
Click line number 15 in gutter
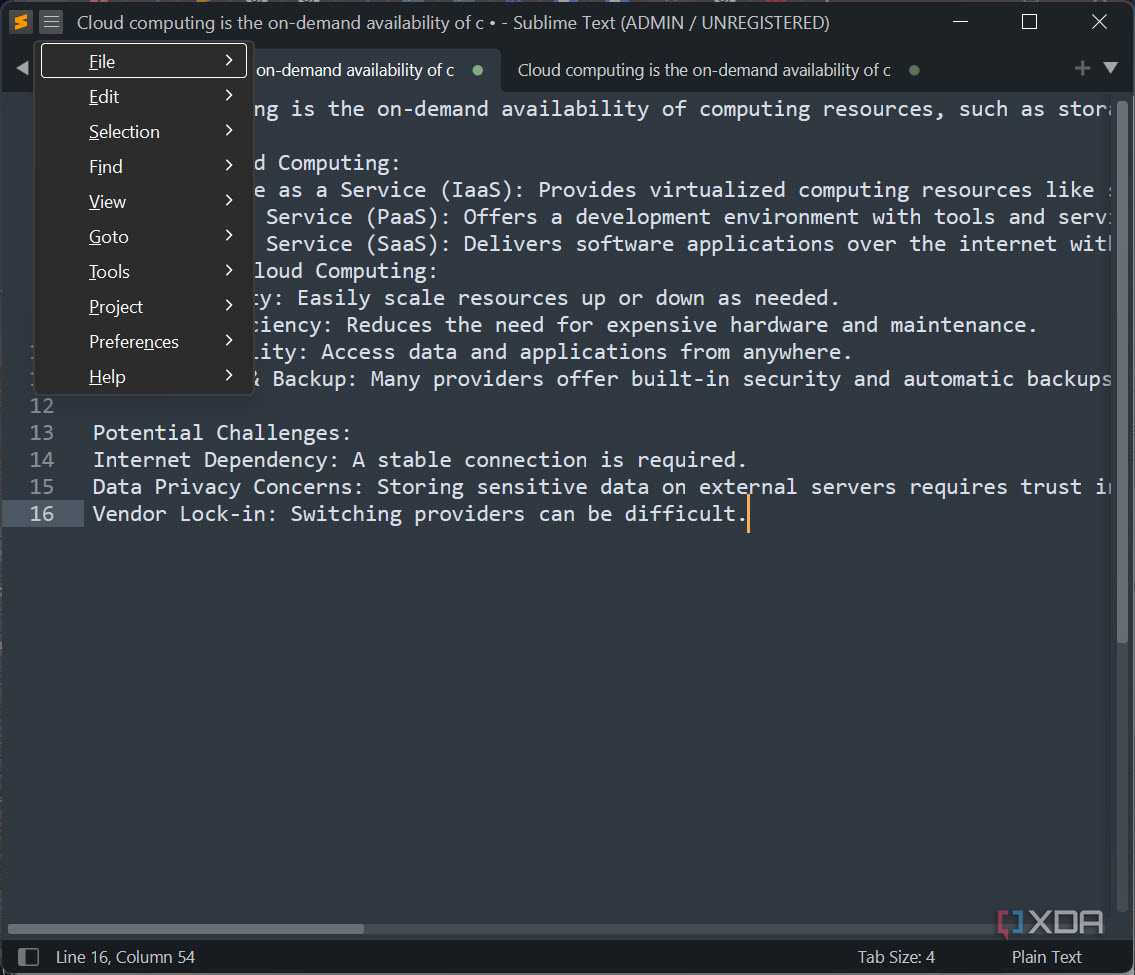point(42,487)
